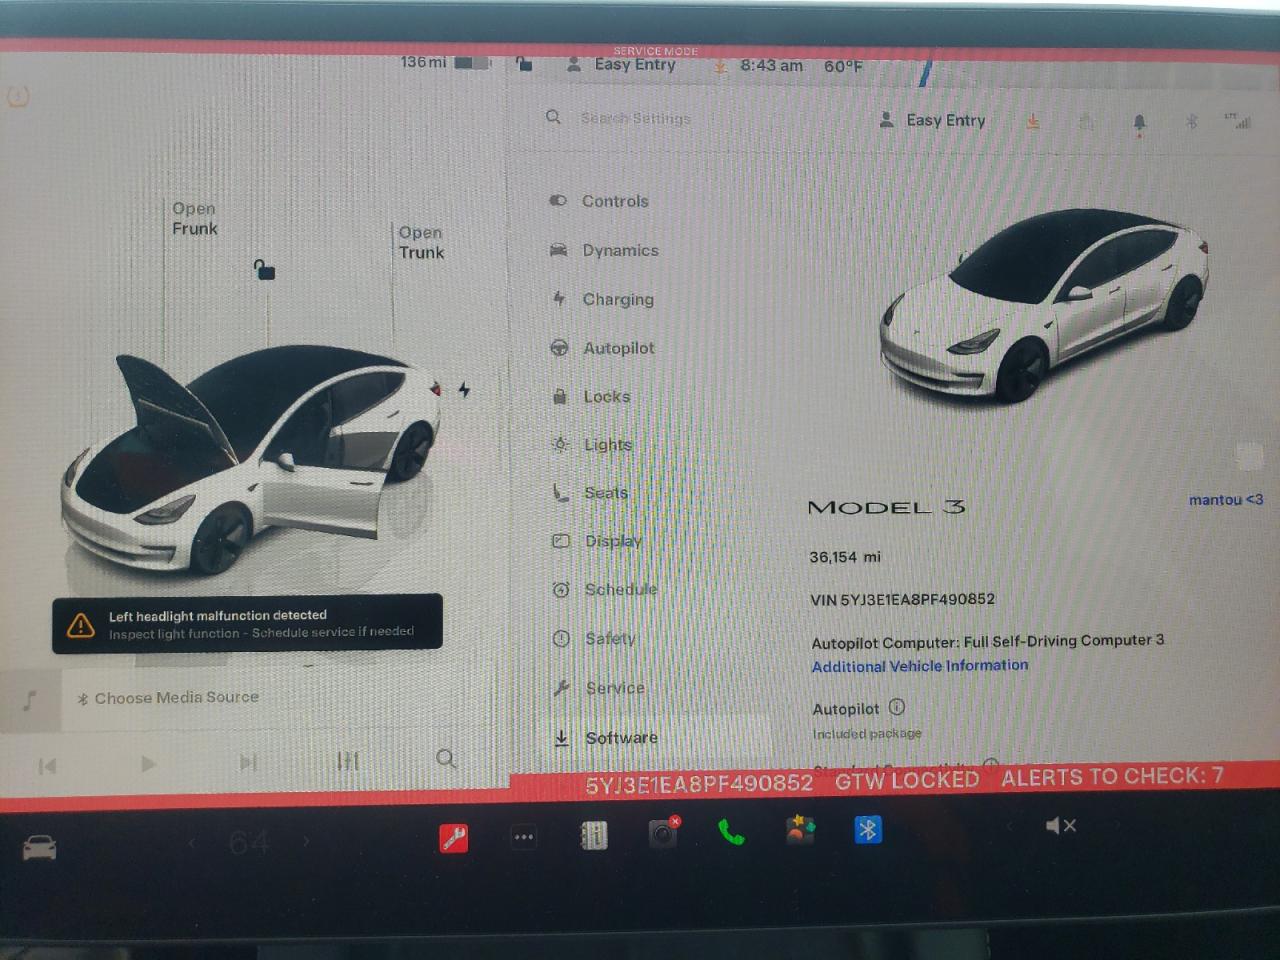Image resolution: width=1280 pixels, height=960 pixels.
Task: Select the Software settings menu
Action: pyautogui.click(x=606, y=738)
